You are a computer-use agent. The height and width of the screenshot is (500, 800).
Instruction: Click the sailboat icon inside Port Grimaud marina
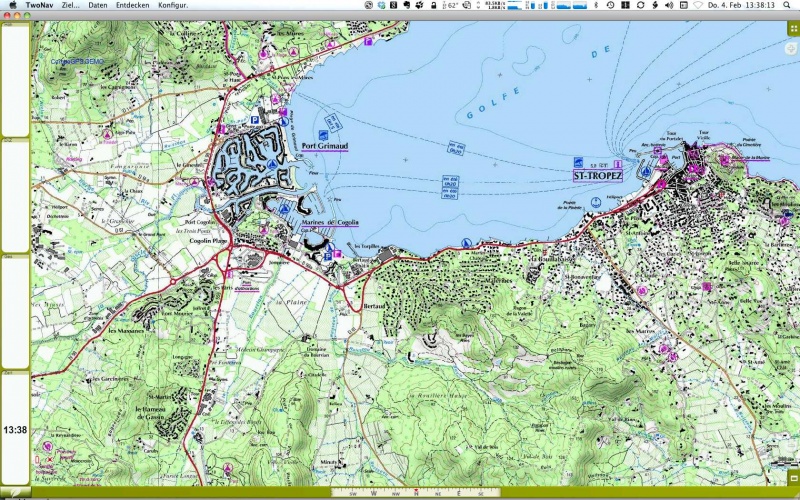272,164
